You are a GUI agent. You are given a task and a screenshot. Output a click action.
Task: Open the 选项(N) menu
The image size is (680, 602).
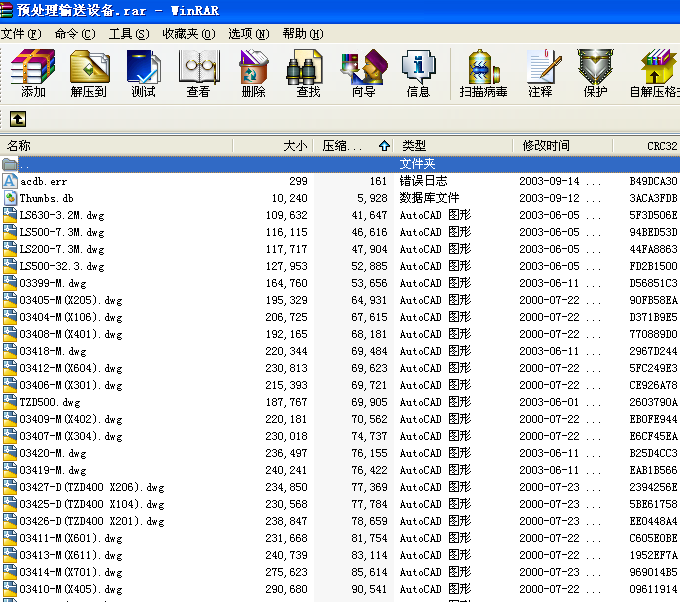249,34
